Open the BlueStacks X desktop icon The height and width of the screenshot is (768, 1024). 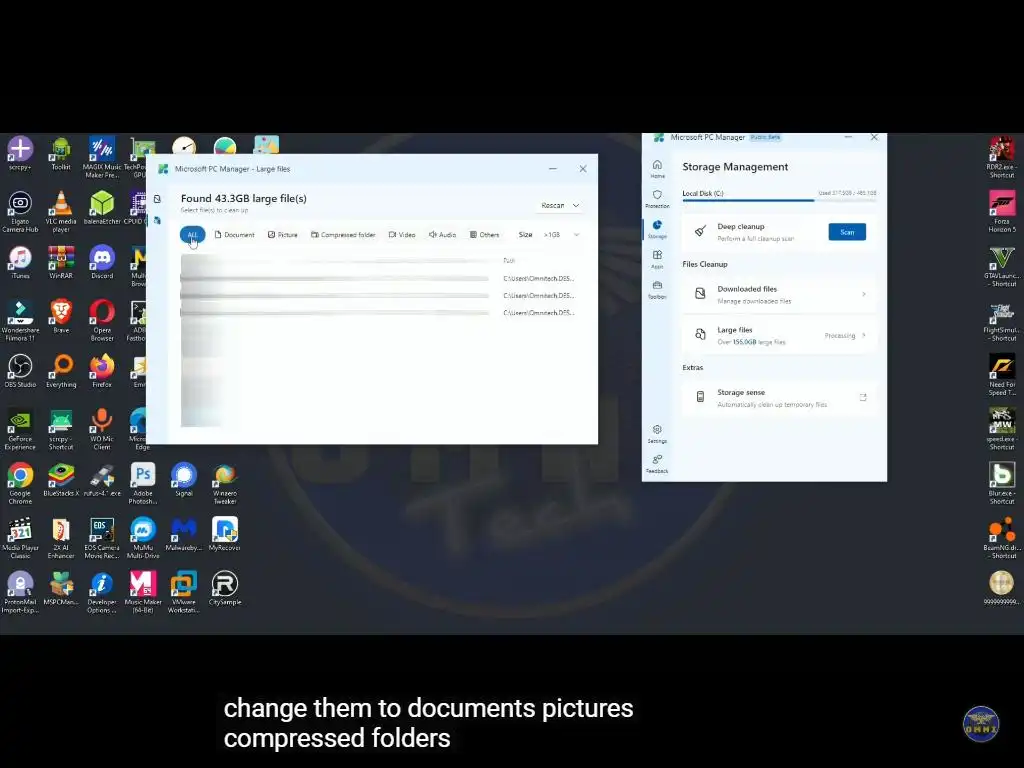coord(61,479)
